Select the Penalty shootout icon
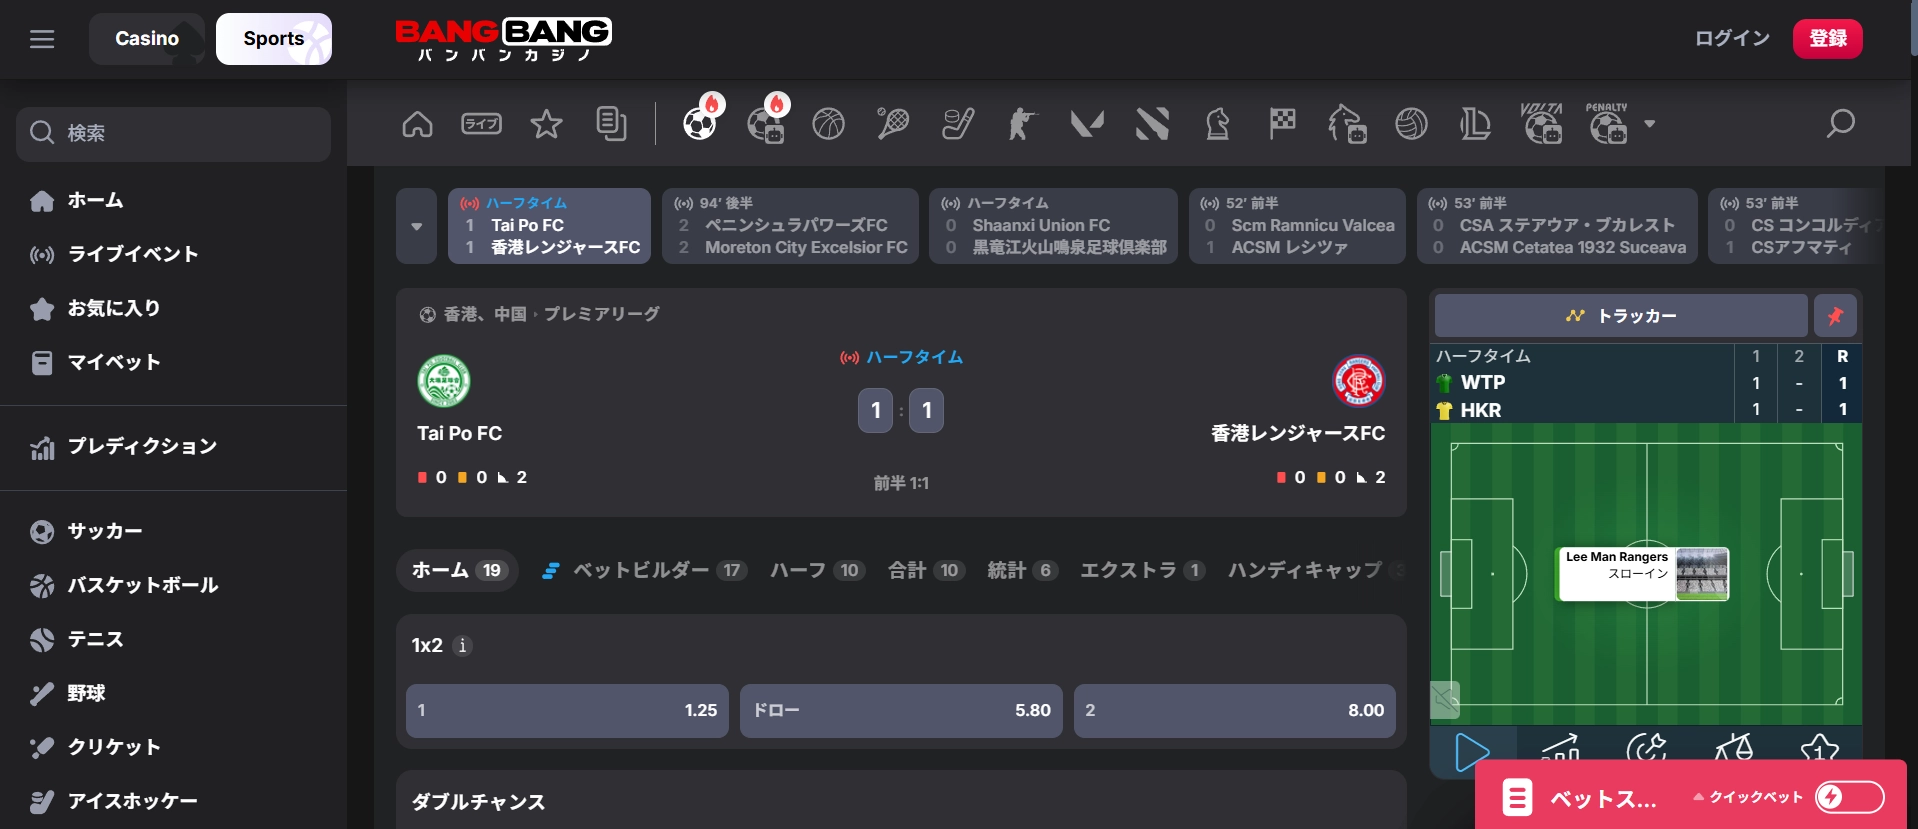The width and height of the screenshot is (1918, 829). 1607,124
